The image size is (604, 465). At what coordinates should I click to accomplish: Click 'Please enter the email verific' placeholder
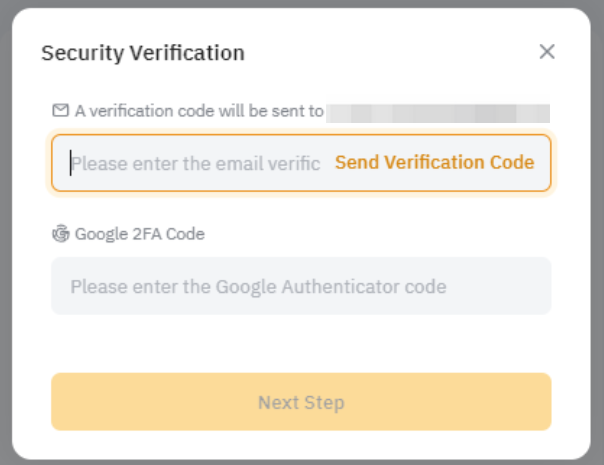195,163
